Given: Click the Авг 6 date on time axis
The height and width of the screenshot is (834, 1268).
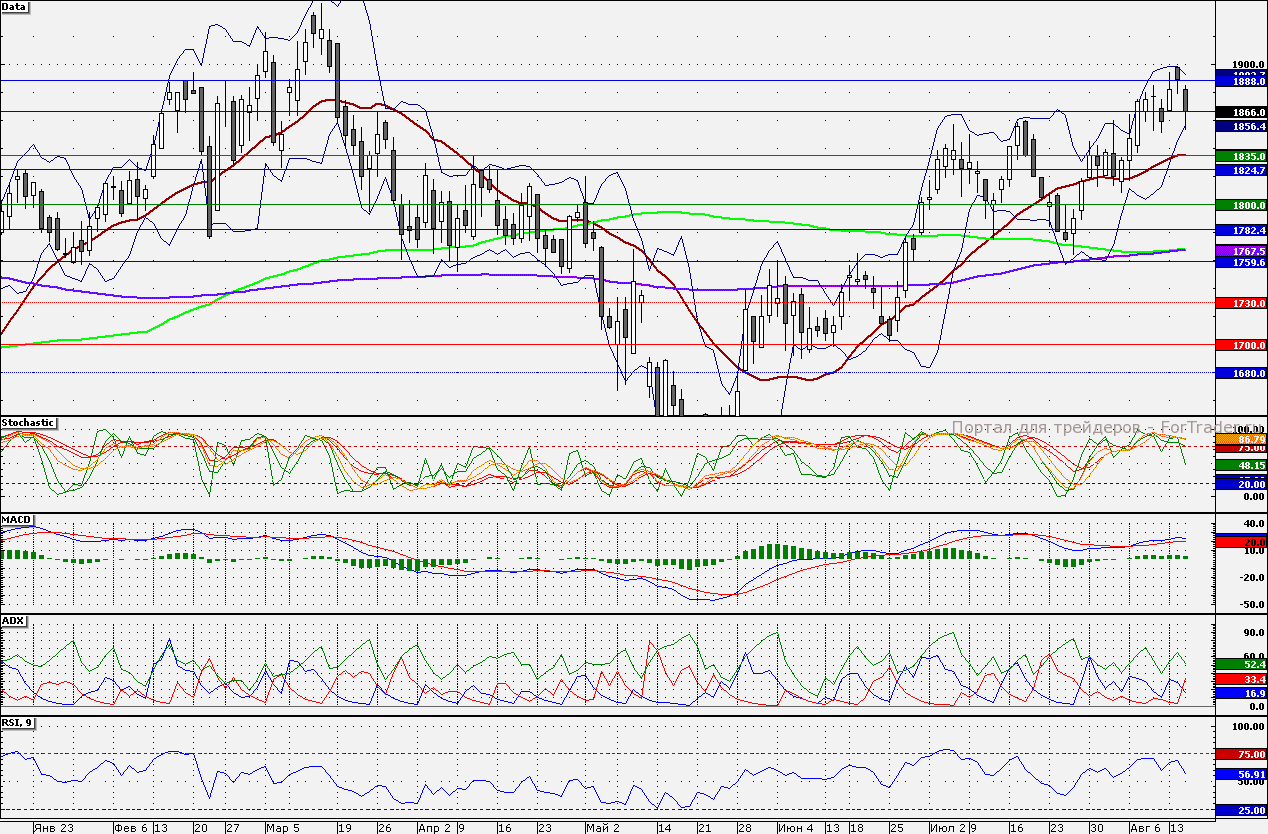Looking at the screenshot, I should coord(1145,828).
